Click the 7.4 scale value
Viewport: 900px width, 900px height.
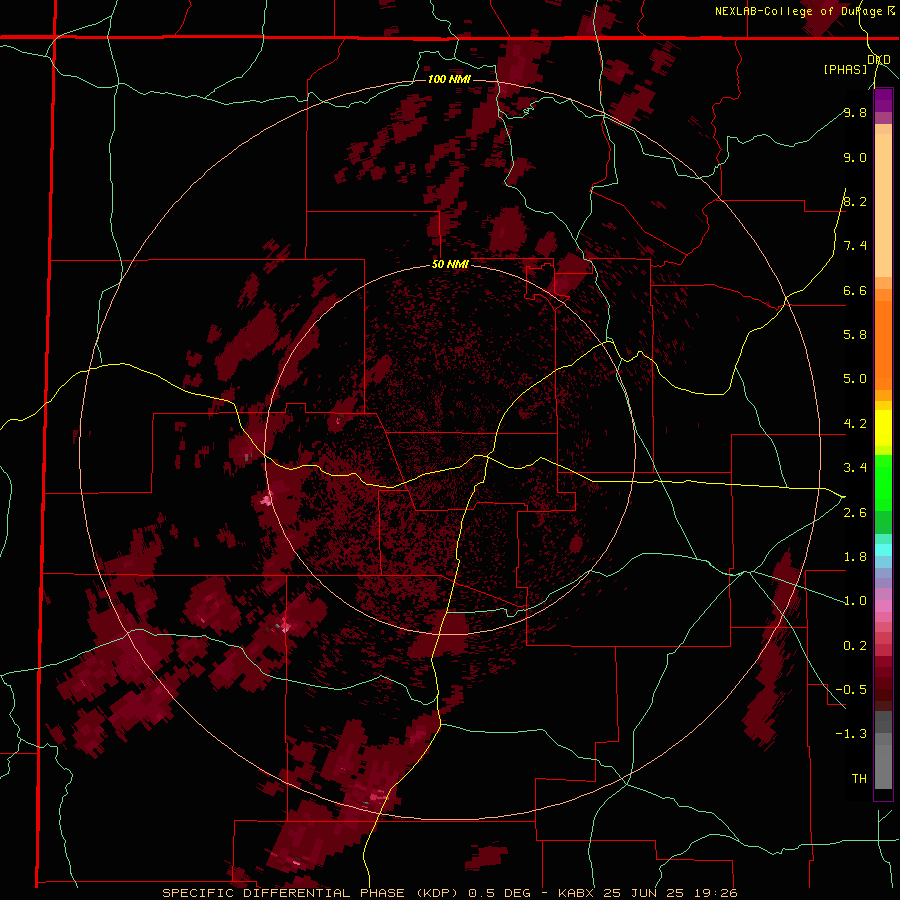pos(855,246)
